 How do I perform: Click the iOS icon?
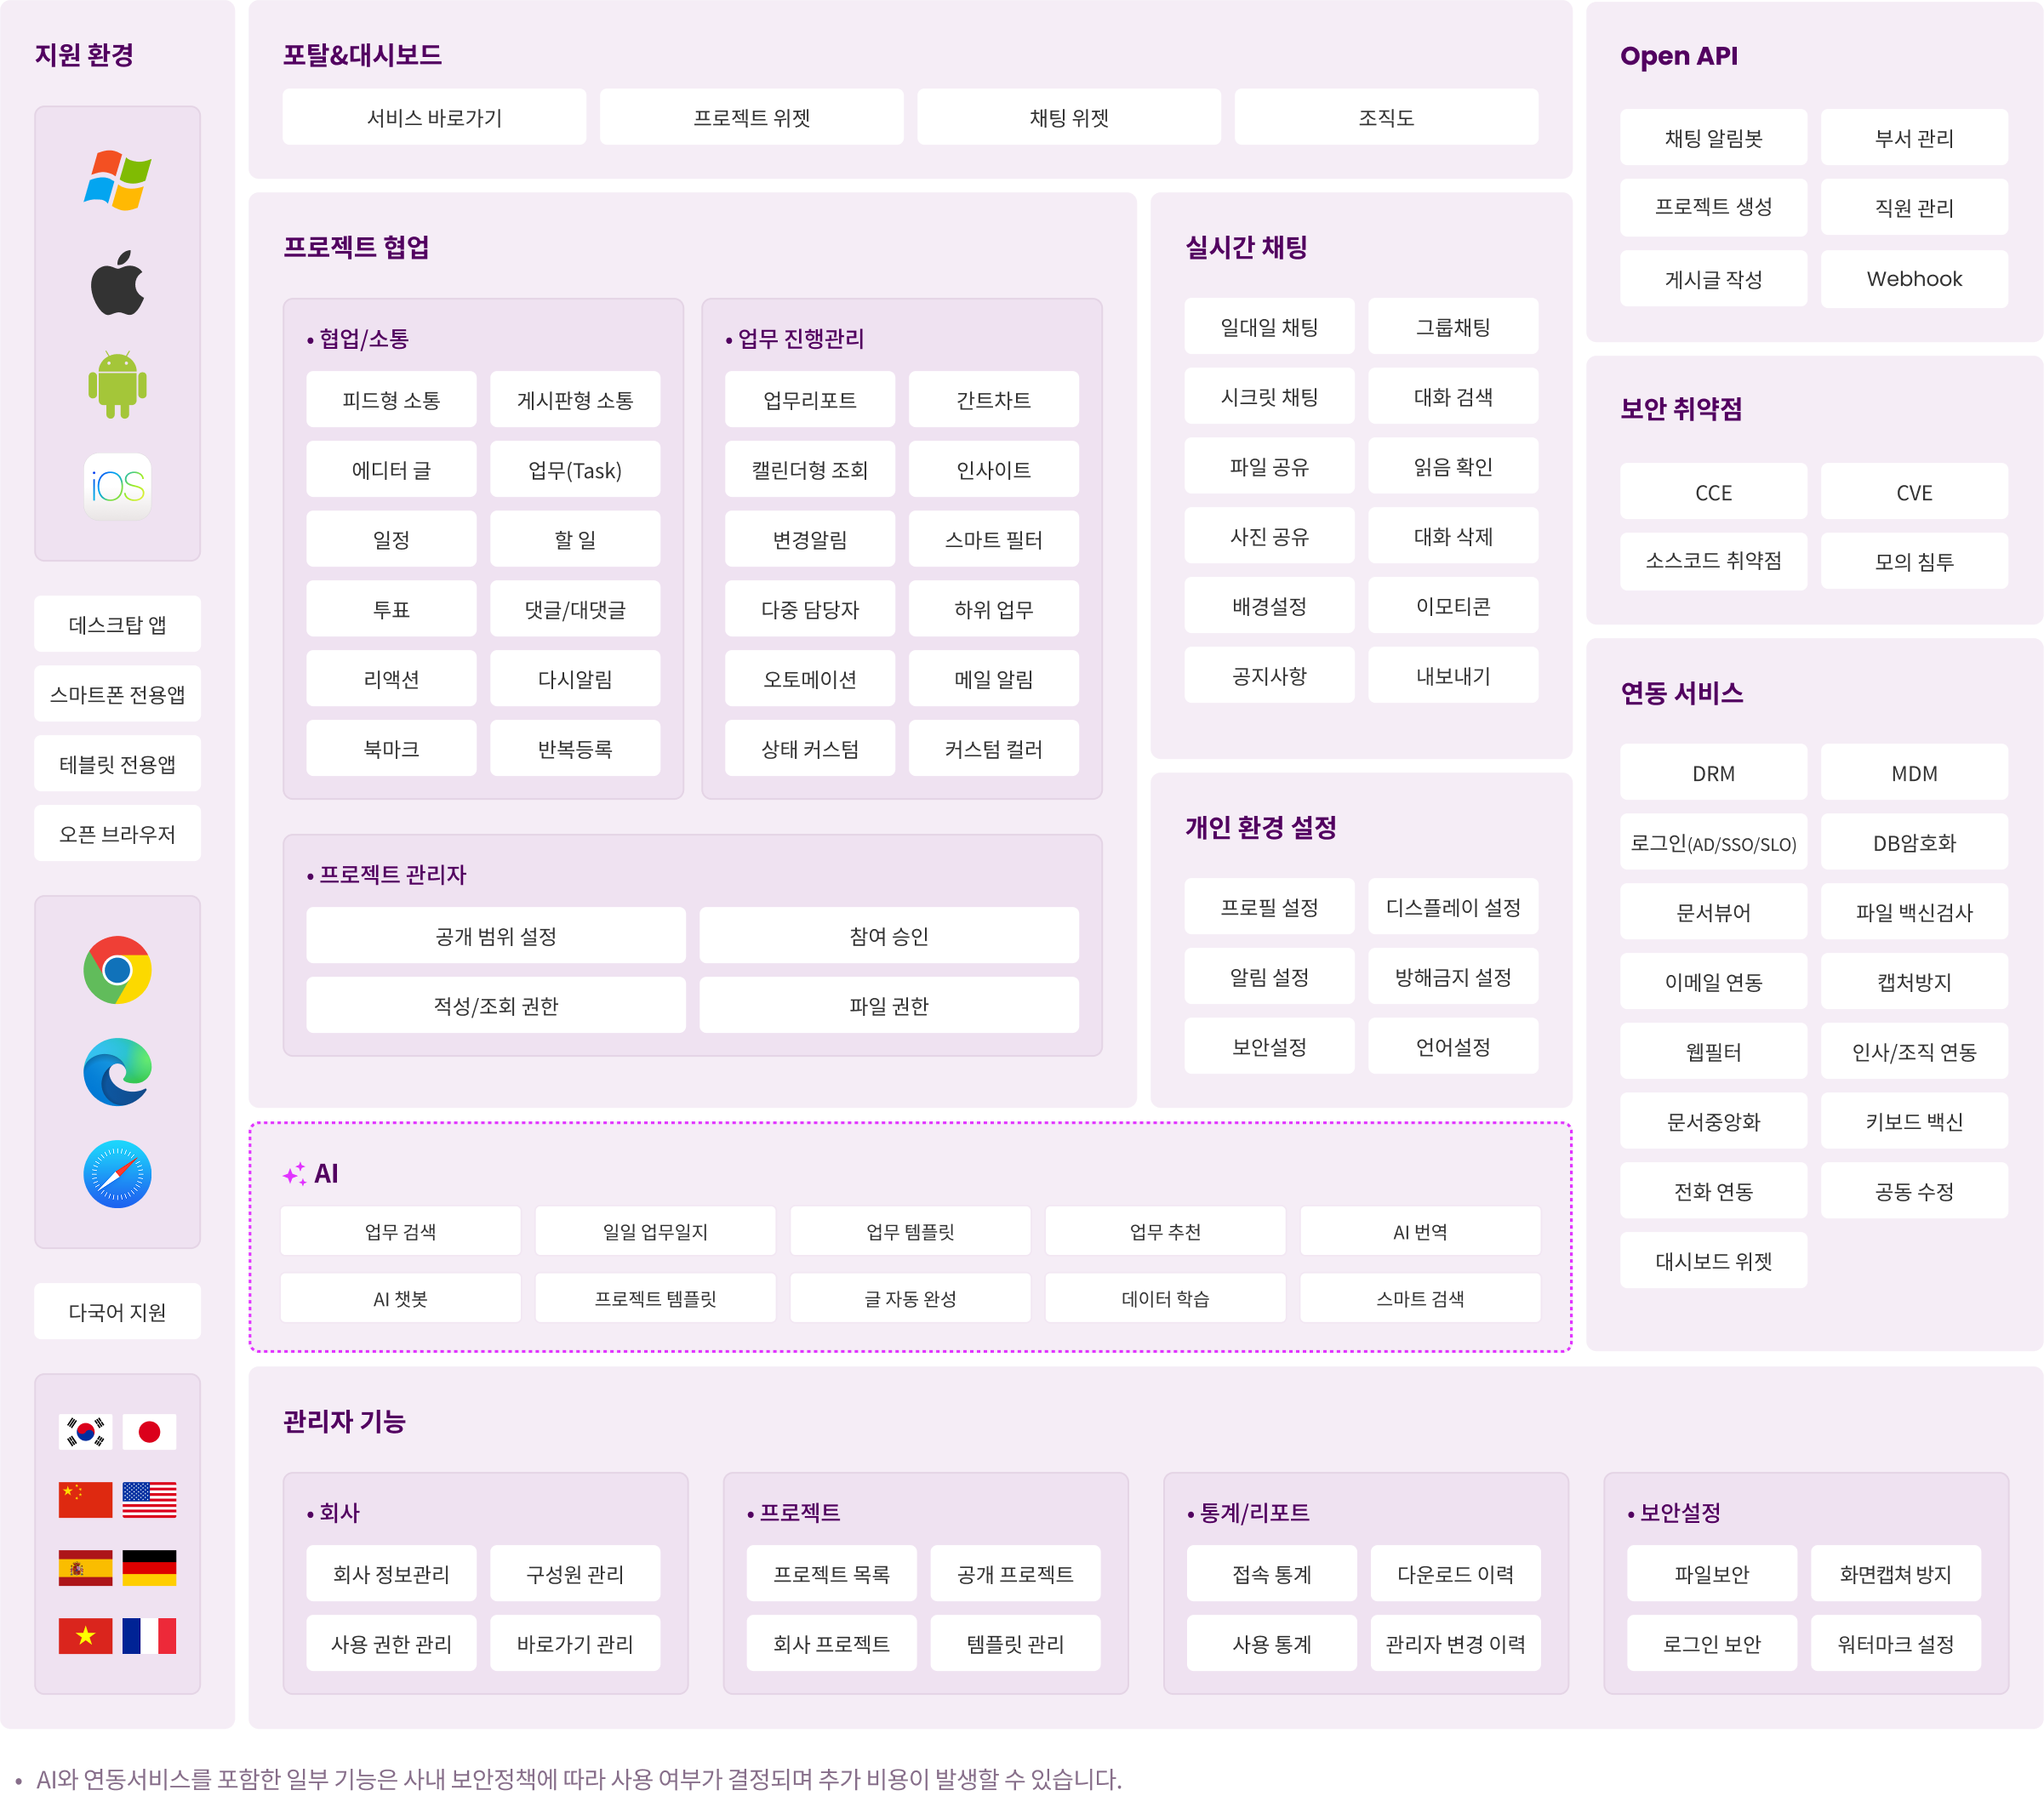point(117,487)
